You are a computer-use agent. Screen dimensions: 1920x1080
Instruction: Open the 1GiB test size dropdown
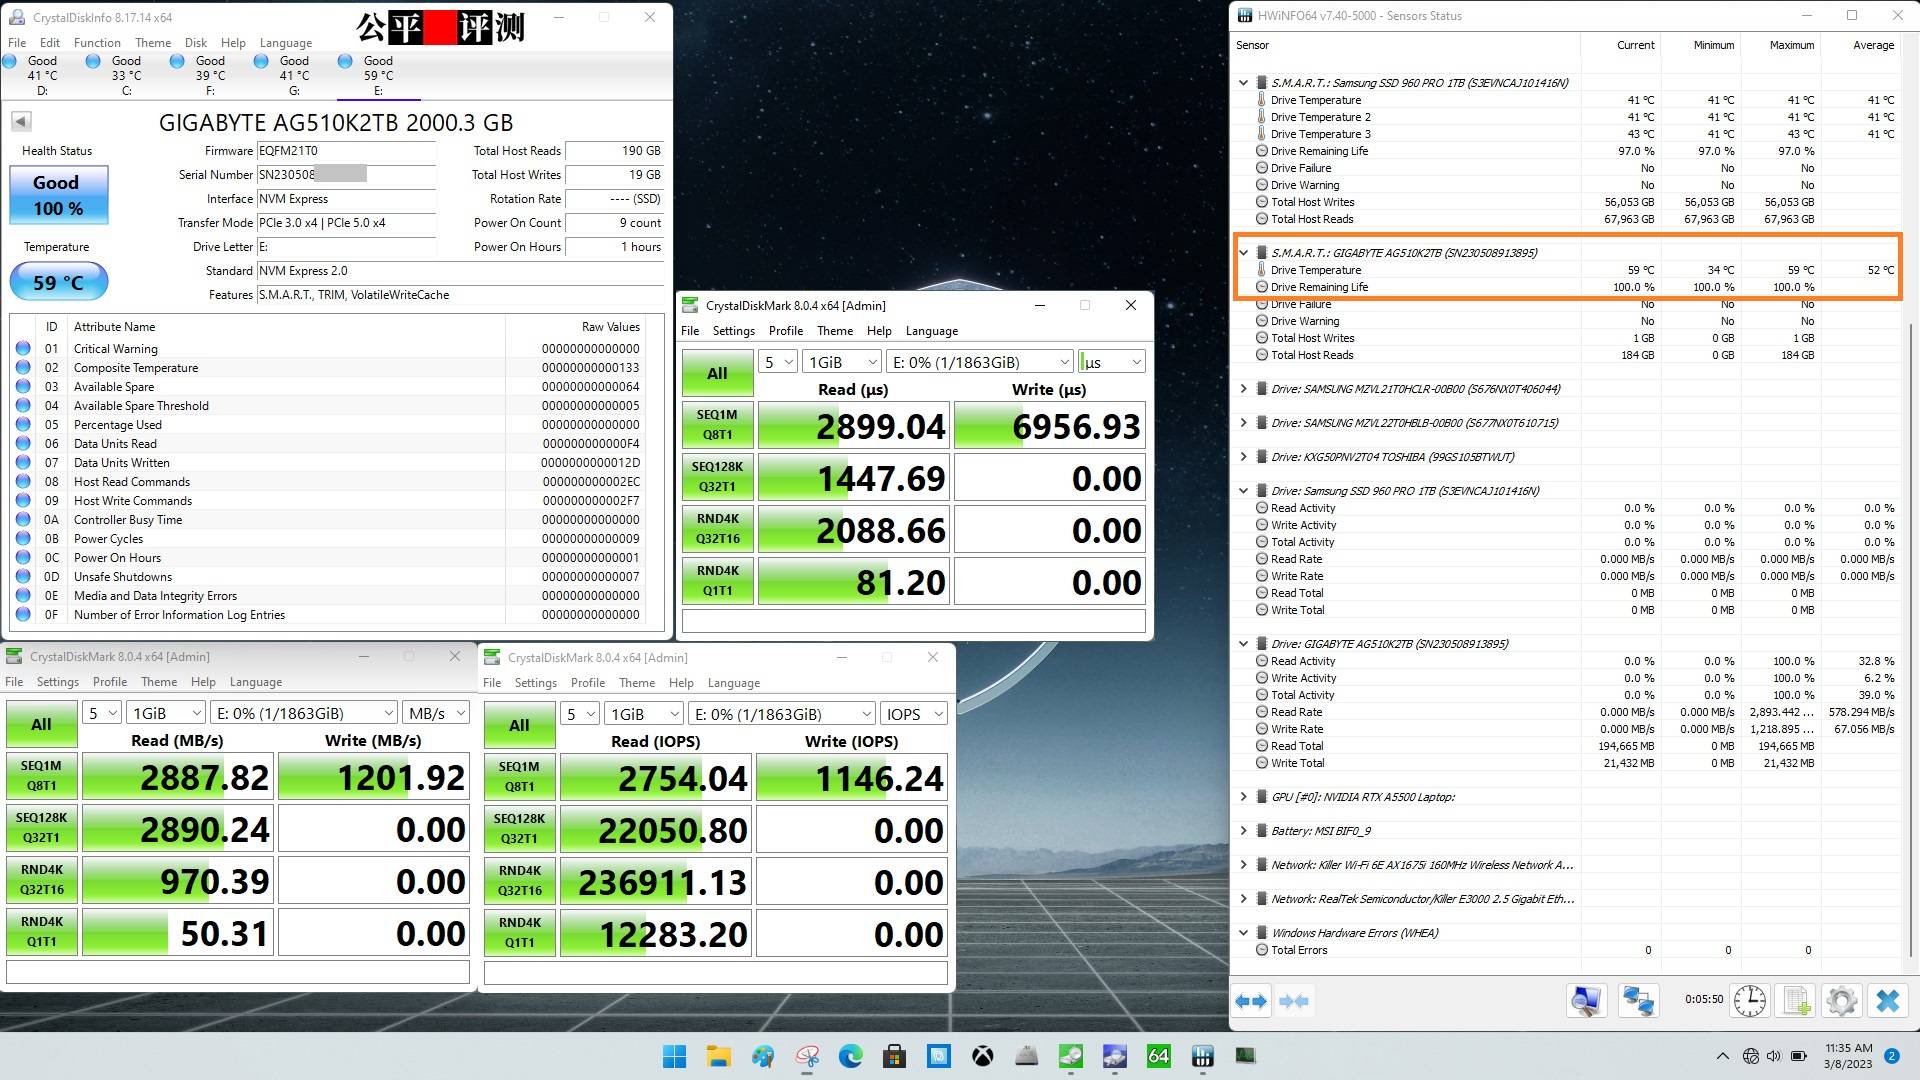click(841, 361)
